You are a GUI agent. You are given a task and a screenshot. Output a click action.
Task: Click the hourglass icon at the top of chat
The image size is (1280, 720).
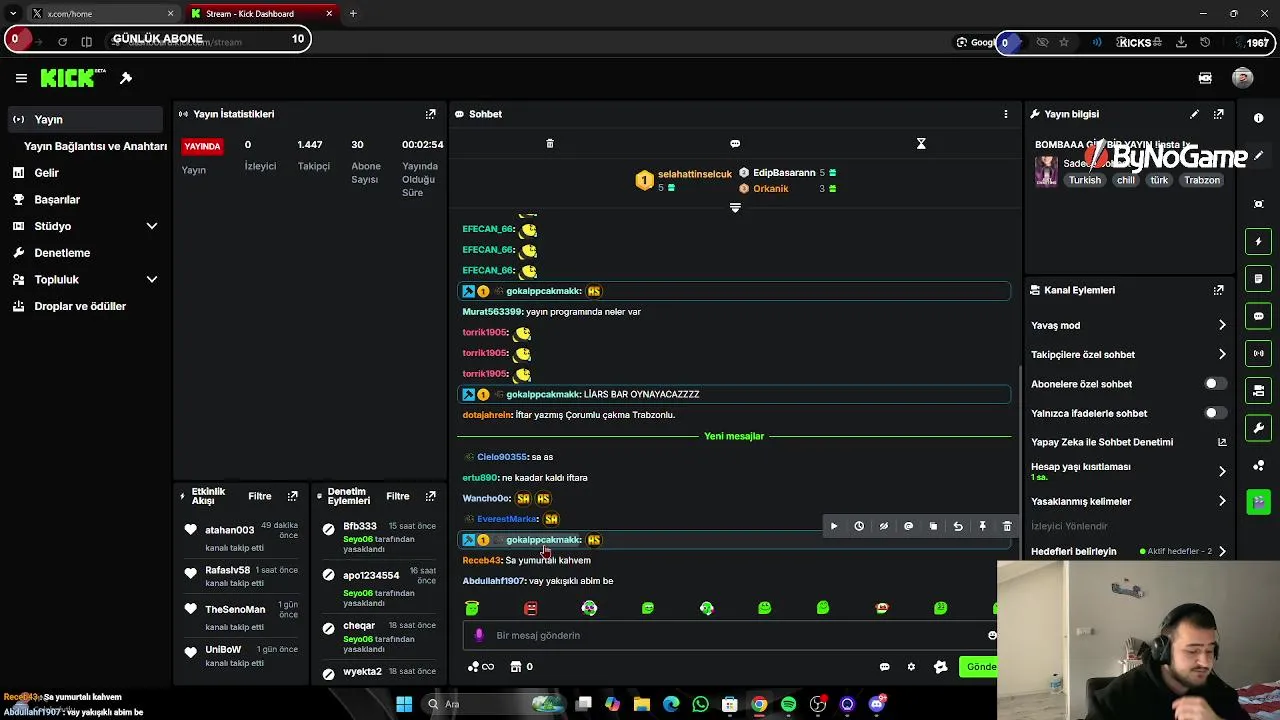[x=921, y=144]
